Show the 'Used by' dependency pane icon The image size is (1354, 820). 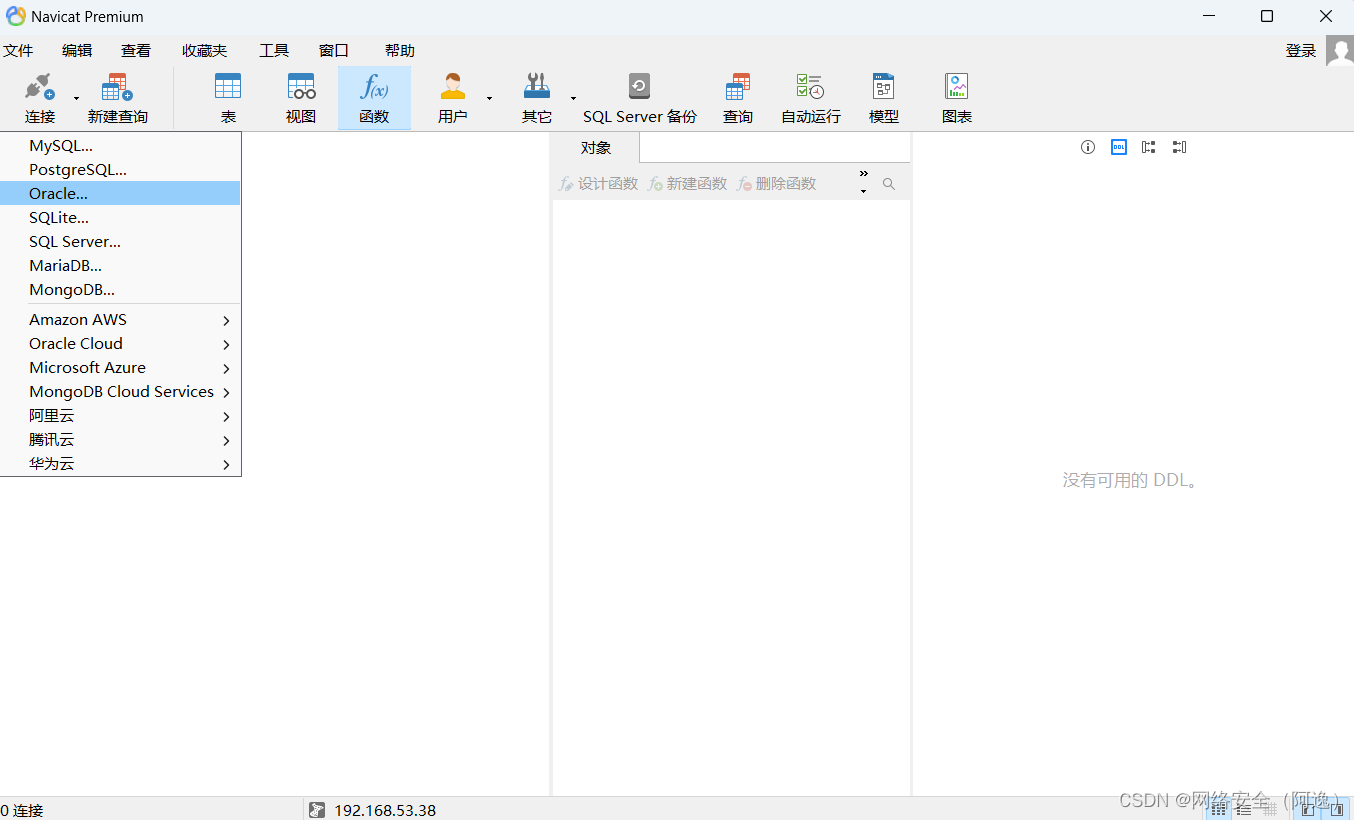coord(1179,147)
